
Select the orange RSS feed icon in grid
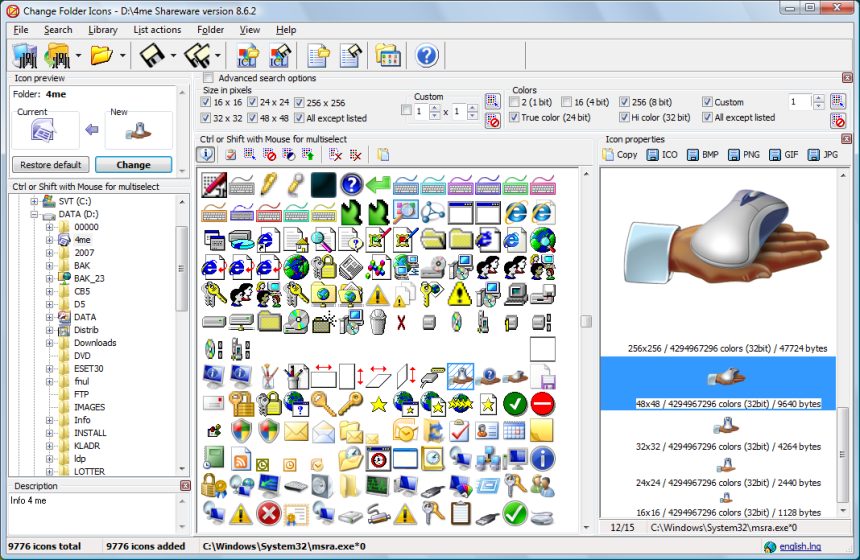[x=241, y=460]
